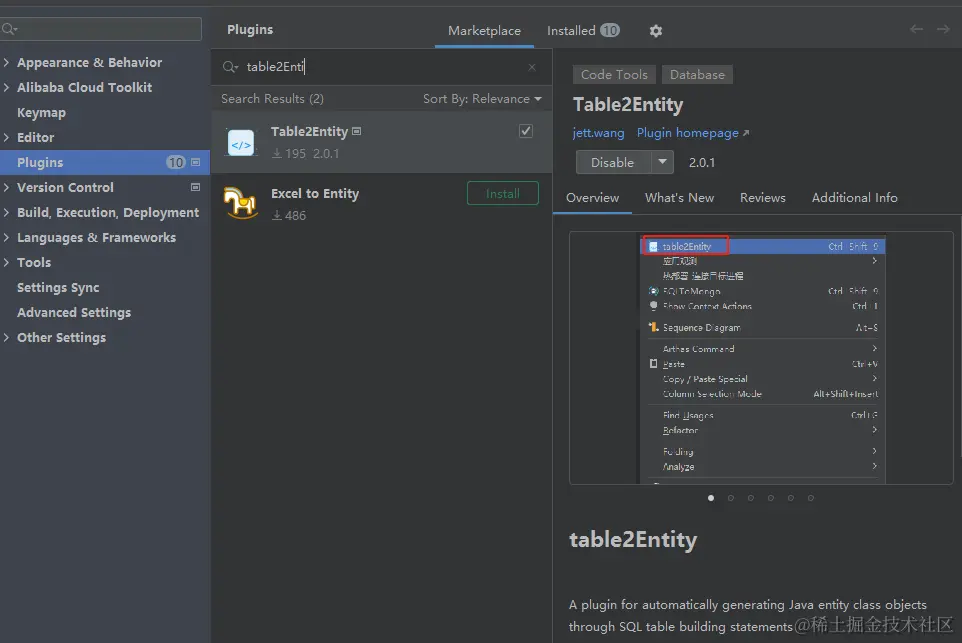Click the Search Results (2) label
Image resolution: width=962 pixels, height=643 pixels.
(x=272, y=99)
